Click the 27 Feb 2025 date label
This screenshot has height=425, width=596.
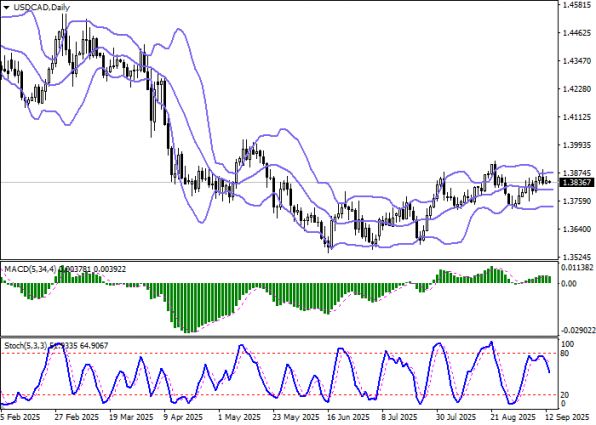(x=76, y=417)
